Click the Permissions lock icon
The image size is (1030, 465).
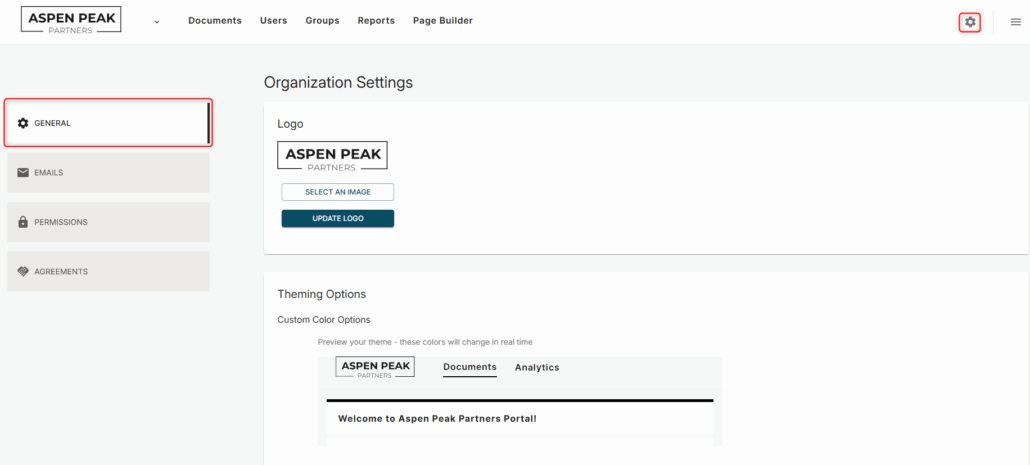(23, 222)
